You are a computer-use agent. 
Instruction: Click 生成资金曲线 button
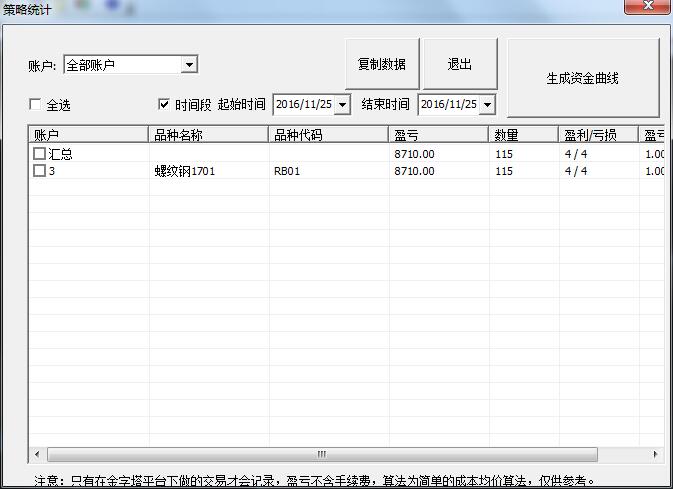582,78
